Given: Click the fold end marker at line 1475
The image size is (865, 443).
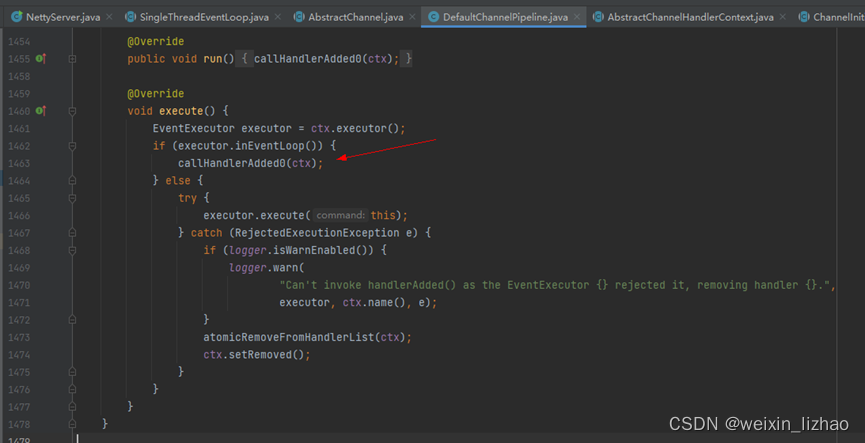Looking at the screenshot, I should tap(72, 372).
